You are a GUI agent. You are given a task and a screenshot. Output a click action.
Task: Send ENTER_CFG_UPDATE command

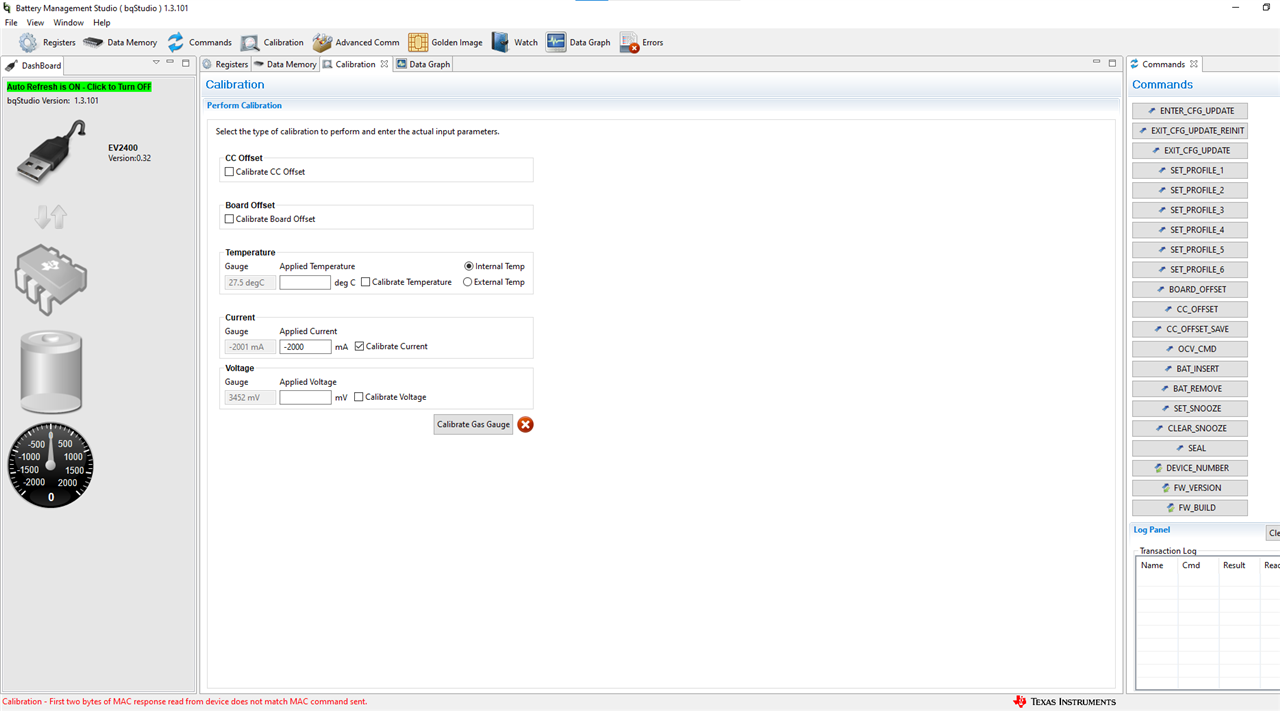point(1190,111)
